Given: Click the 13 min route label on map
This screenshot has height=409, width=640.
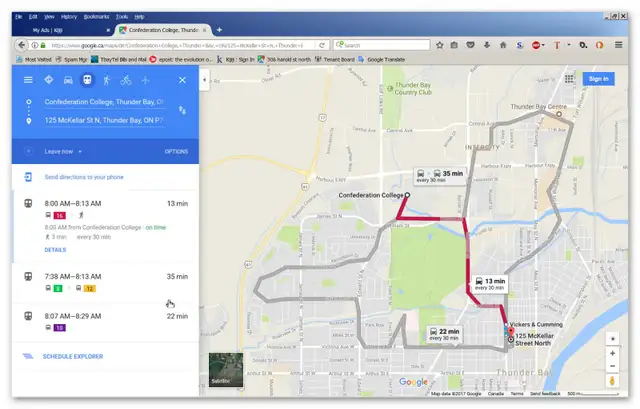Looking at the screenshot, I should [490, 284].
